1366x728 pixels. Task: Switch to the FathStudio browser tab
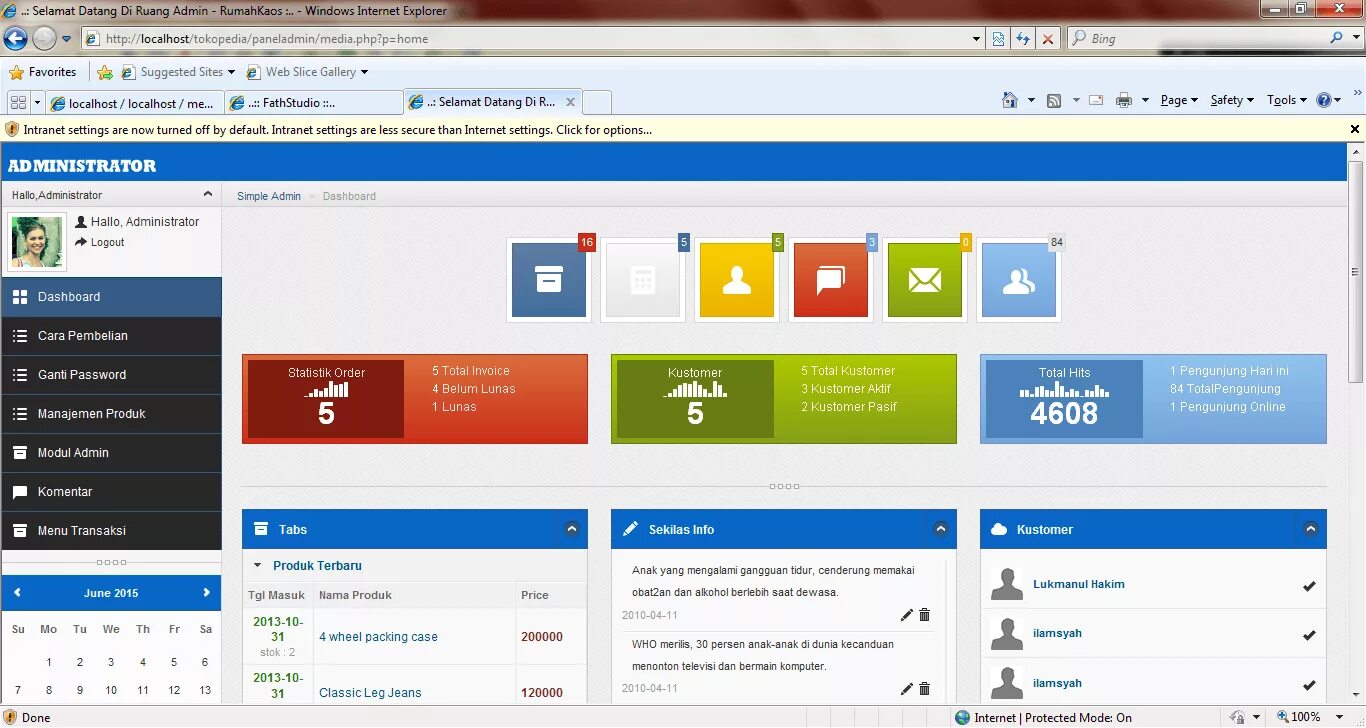pyautogui.click(x=314, y=103)
